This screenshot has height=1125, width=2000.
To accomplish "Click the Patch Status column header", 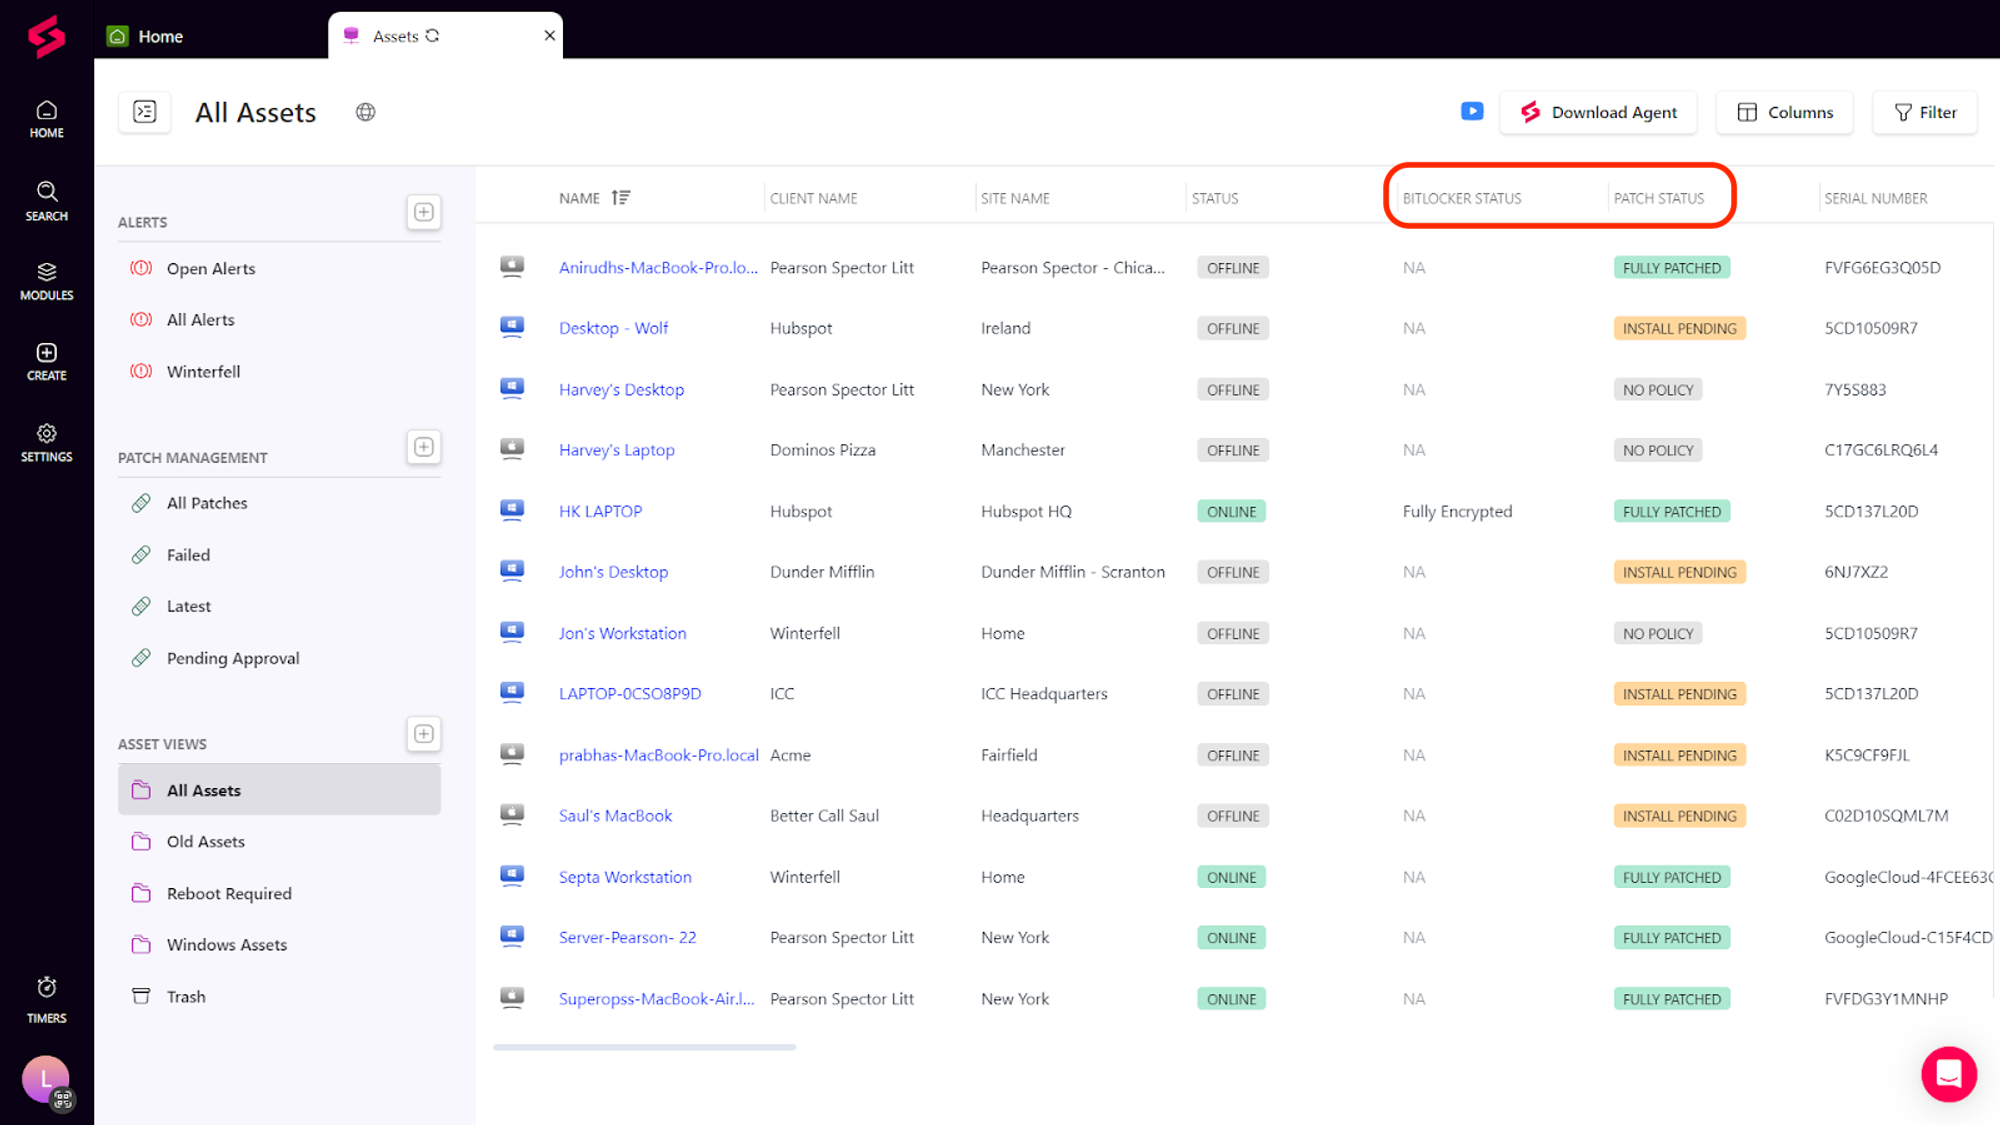I will [1658, 198].
